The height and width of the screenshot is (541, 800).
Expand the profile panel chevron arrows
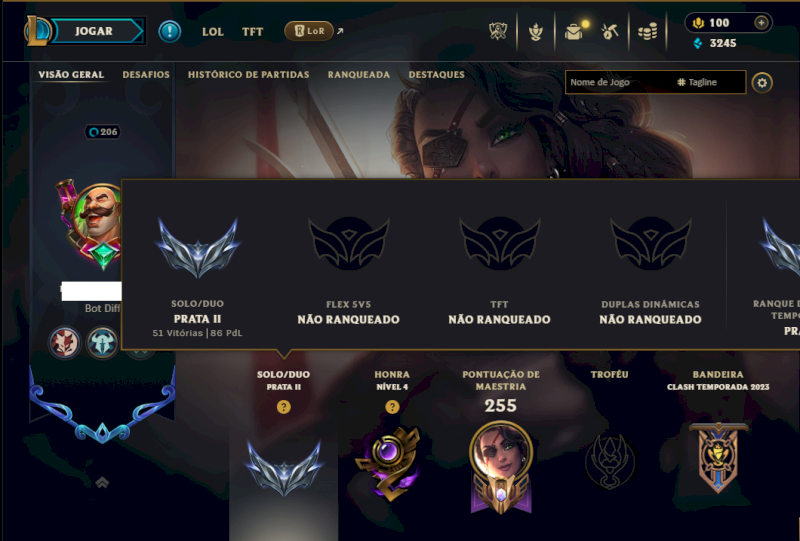point(102,482)
